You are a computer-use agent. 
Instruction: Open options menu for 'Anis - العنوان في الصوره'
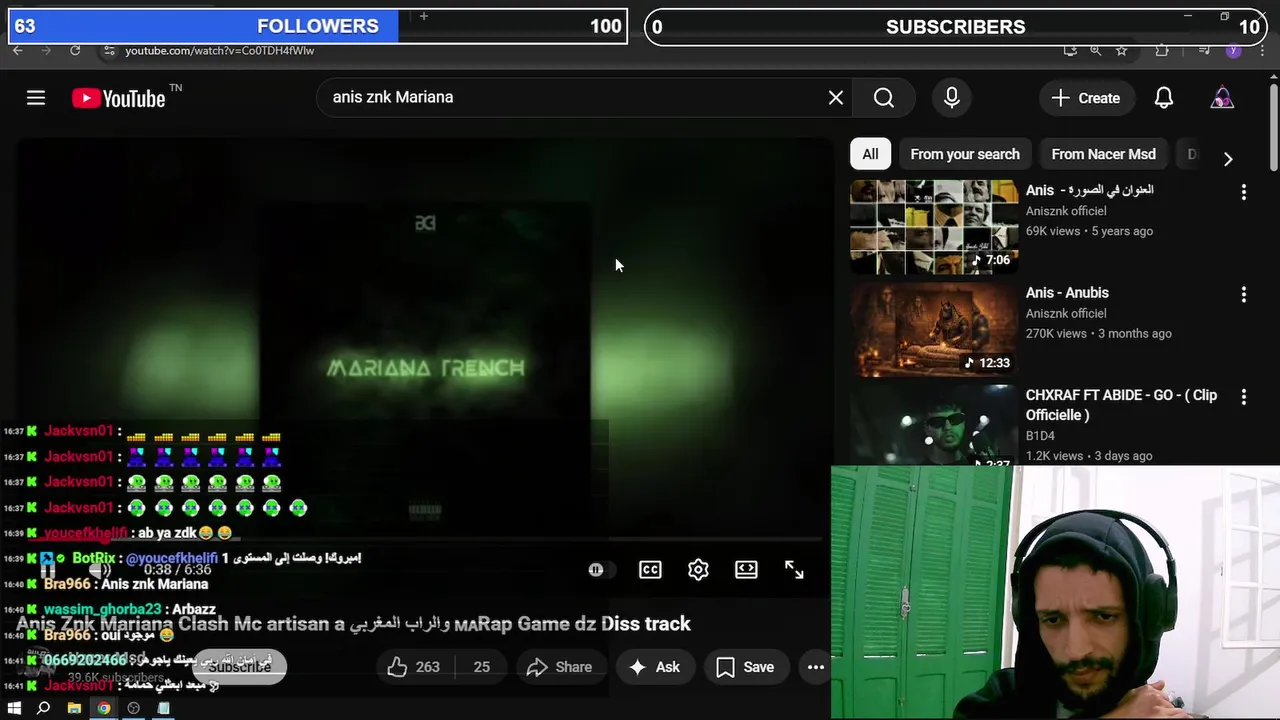click(1244, 192)
